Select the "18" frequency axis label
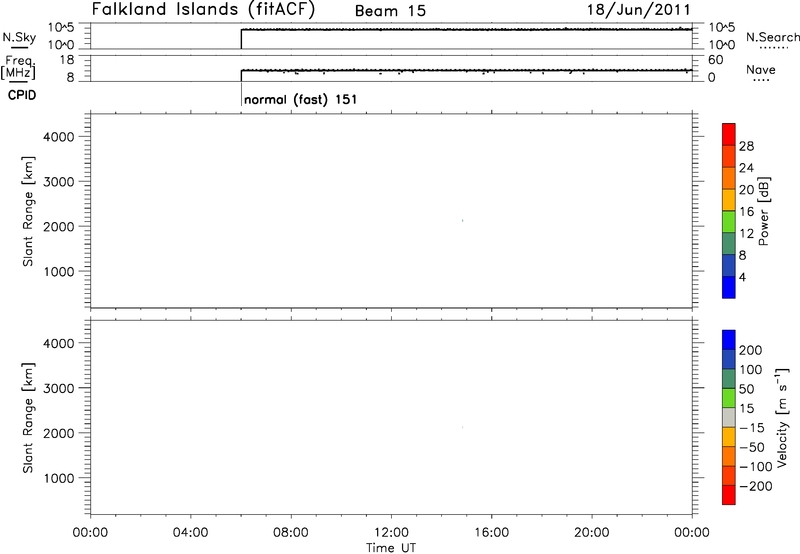Screen dimensions: 800x554 pyautogui.click(x=67, y=60)
